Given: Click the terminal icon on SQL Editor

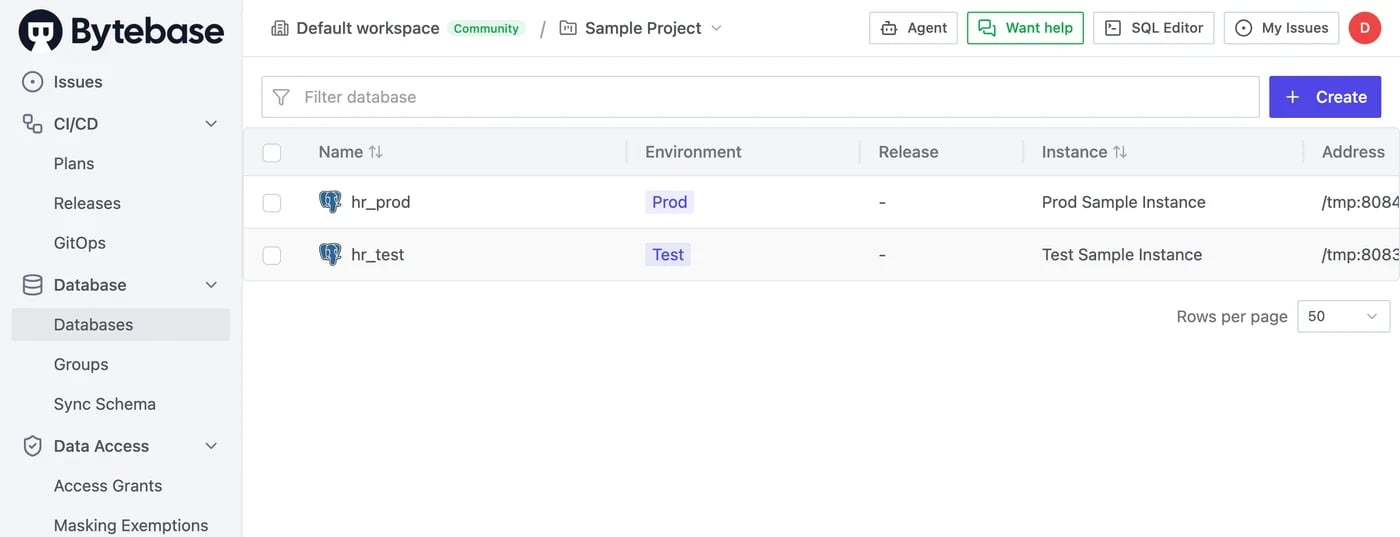Looking at the screenshot, I should pos(1113,28).
